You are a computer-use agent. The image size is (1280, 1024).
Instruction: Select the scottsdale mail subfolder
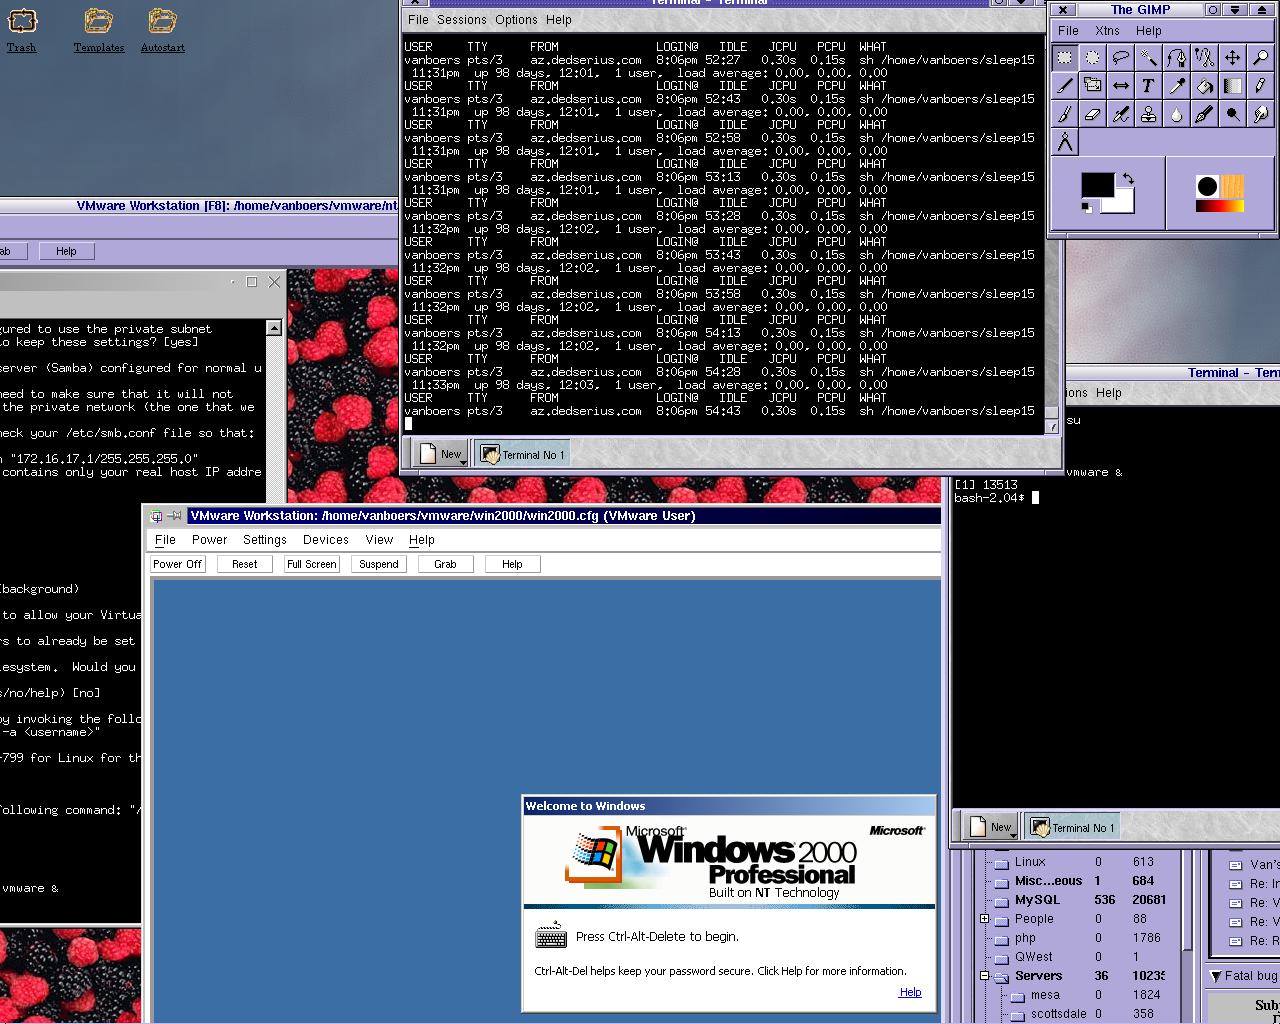pyautogui.click(x=1058, y=1013)
